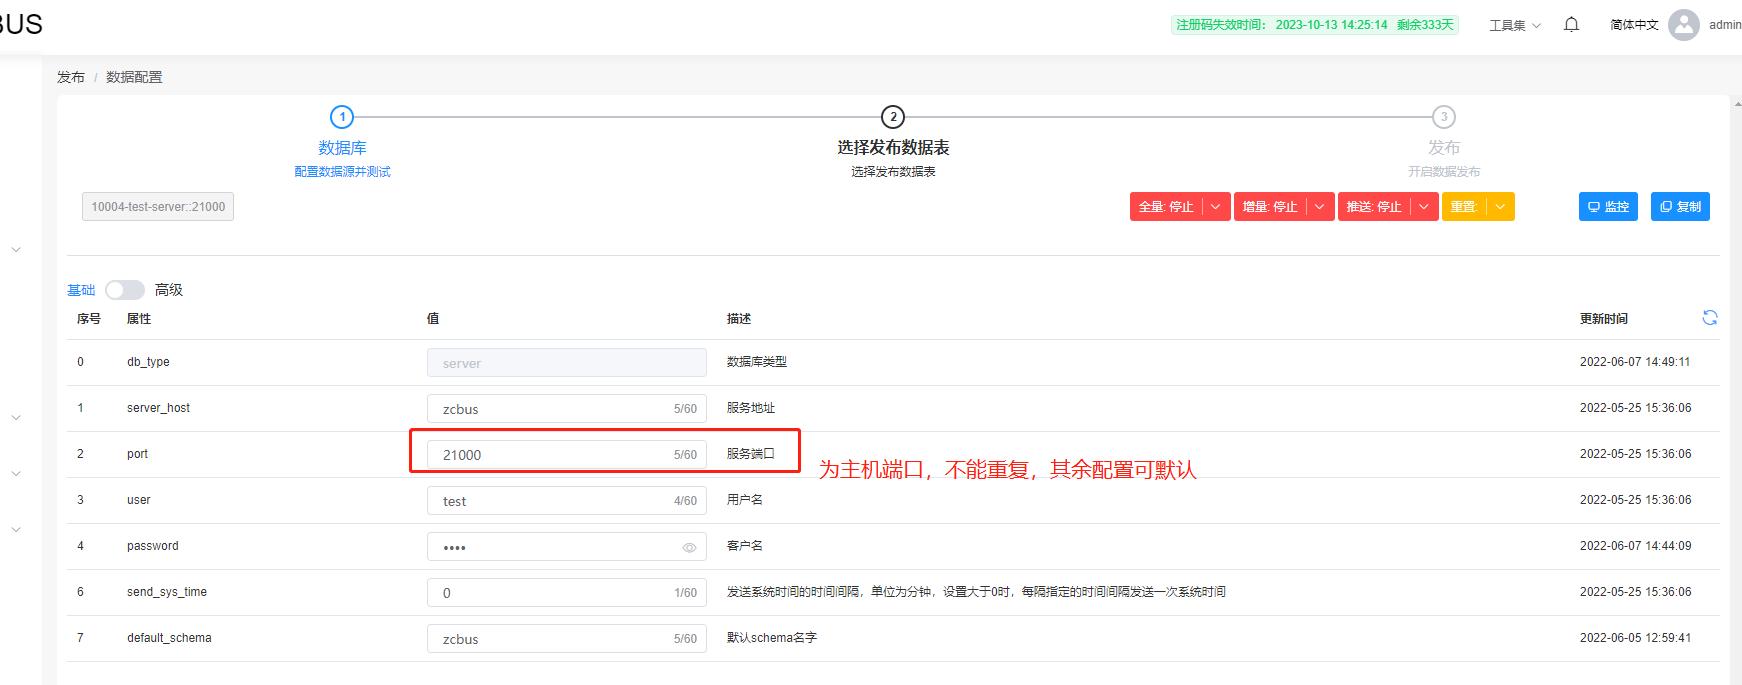Open the 工具集 menu
This screenshot has height=685, width=1742.
1514,25
